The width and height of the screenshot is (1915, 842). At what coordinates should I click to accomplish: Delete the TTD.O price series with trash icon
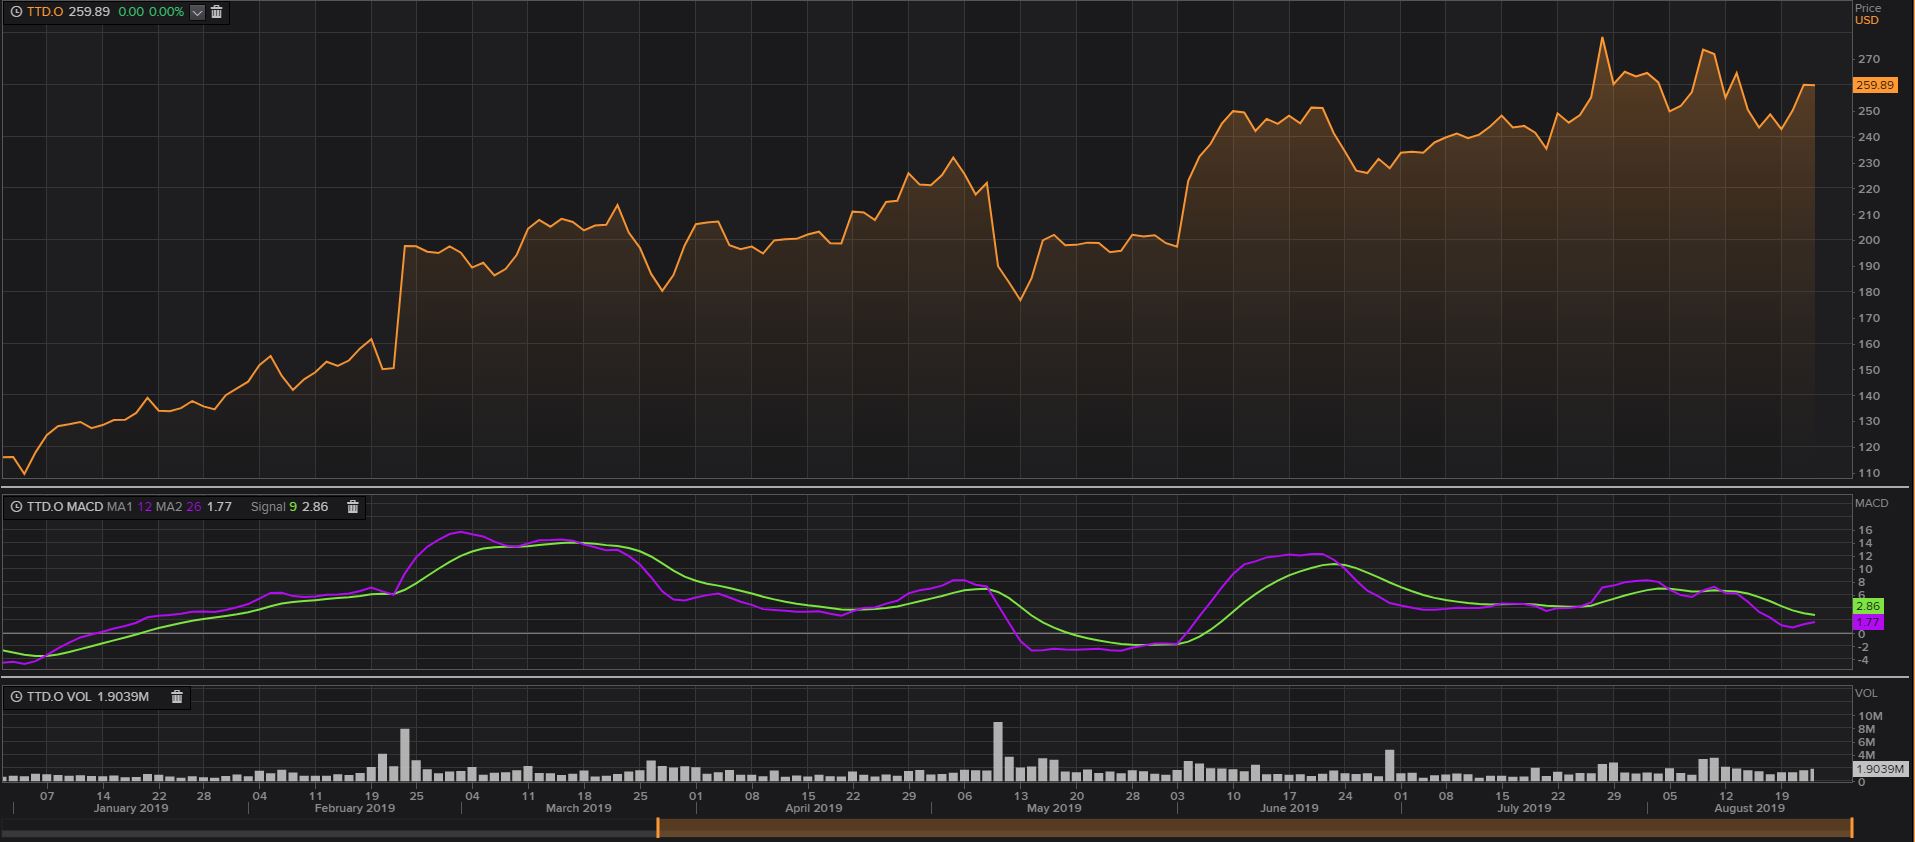pyautogui.click(x=216, y=12)
